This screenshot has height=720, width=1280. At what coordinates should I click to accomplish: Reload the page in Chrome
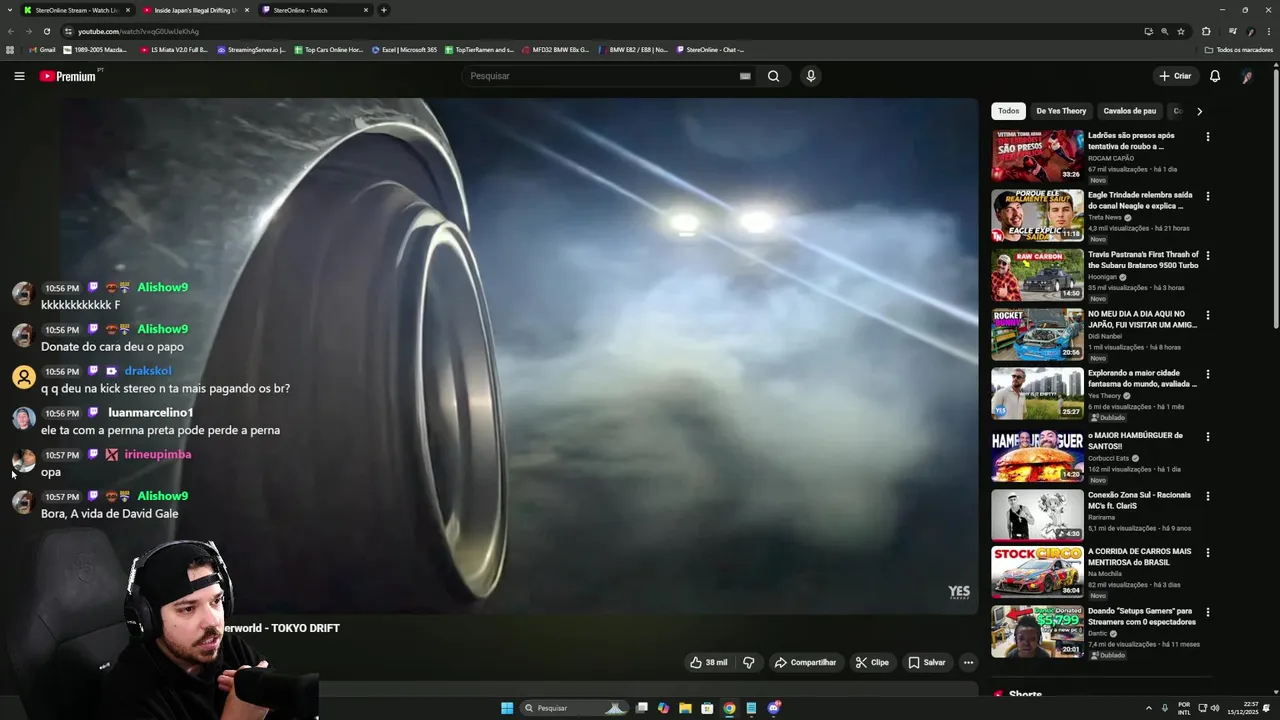tap(46, 31)
